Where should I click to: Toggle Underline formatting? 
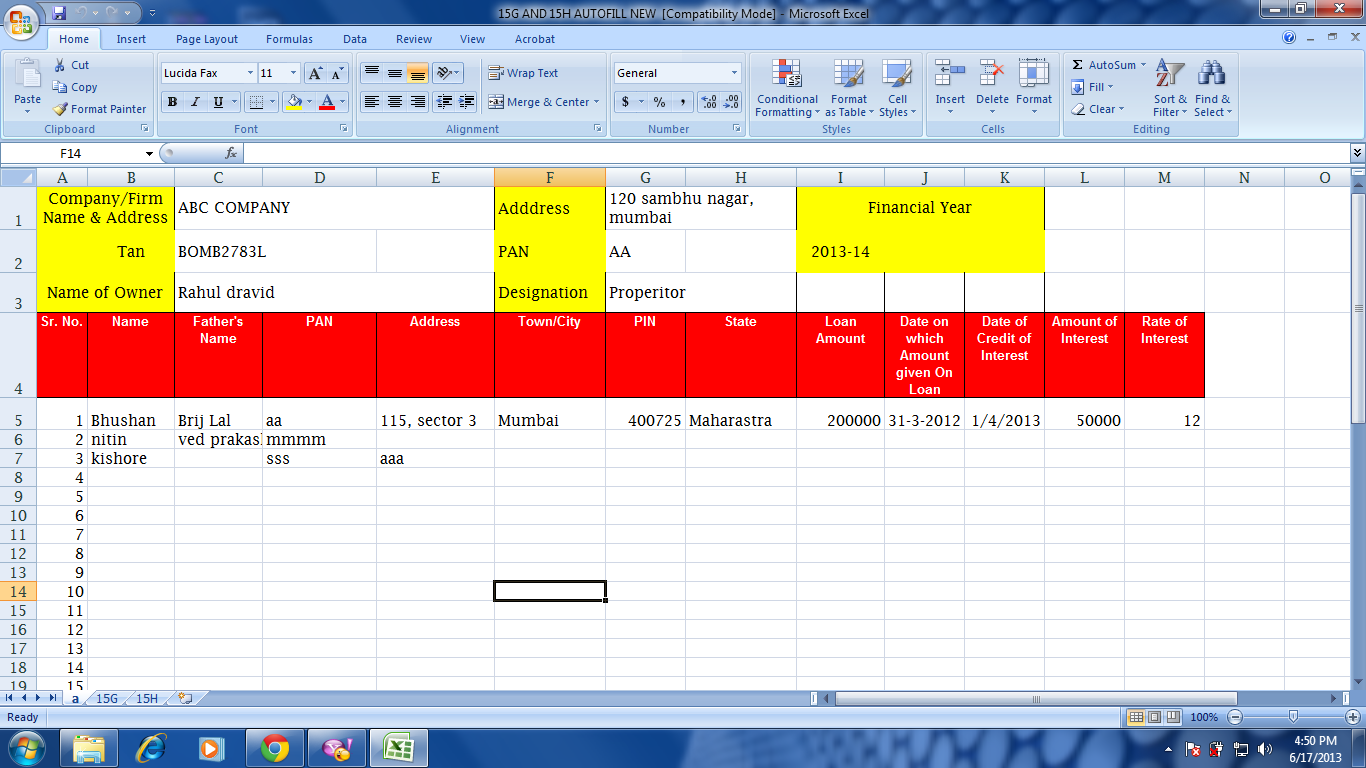(218, 102)
